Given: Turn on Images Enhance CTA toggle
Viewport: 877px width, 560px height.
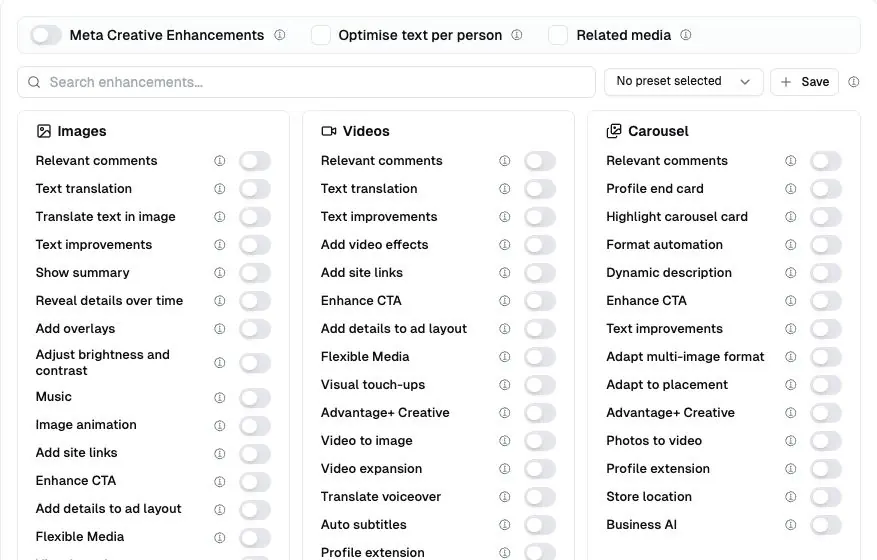Looking at the screenshot, I should [255, 482].
